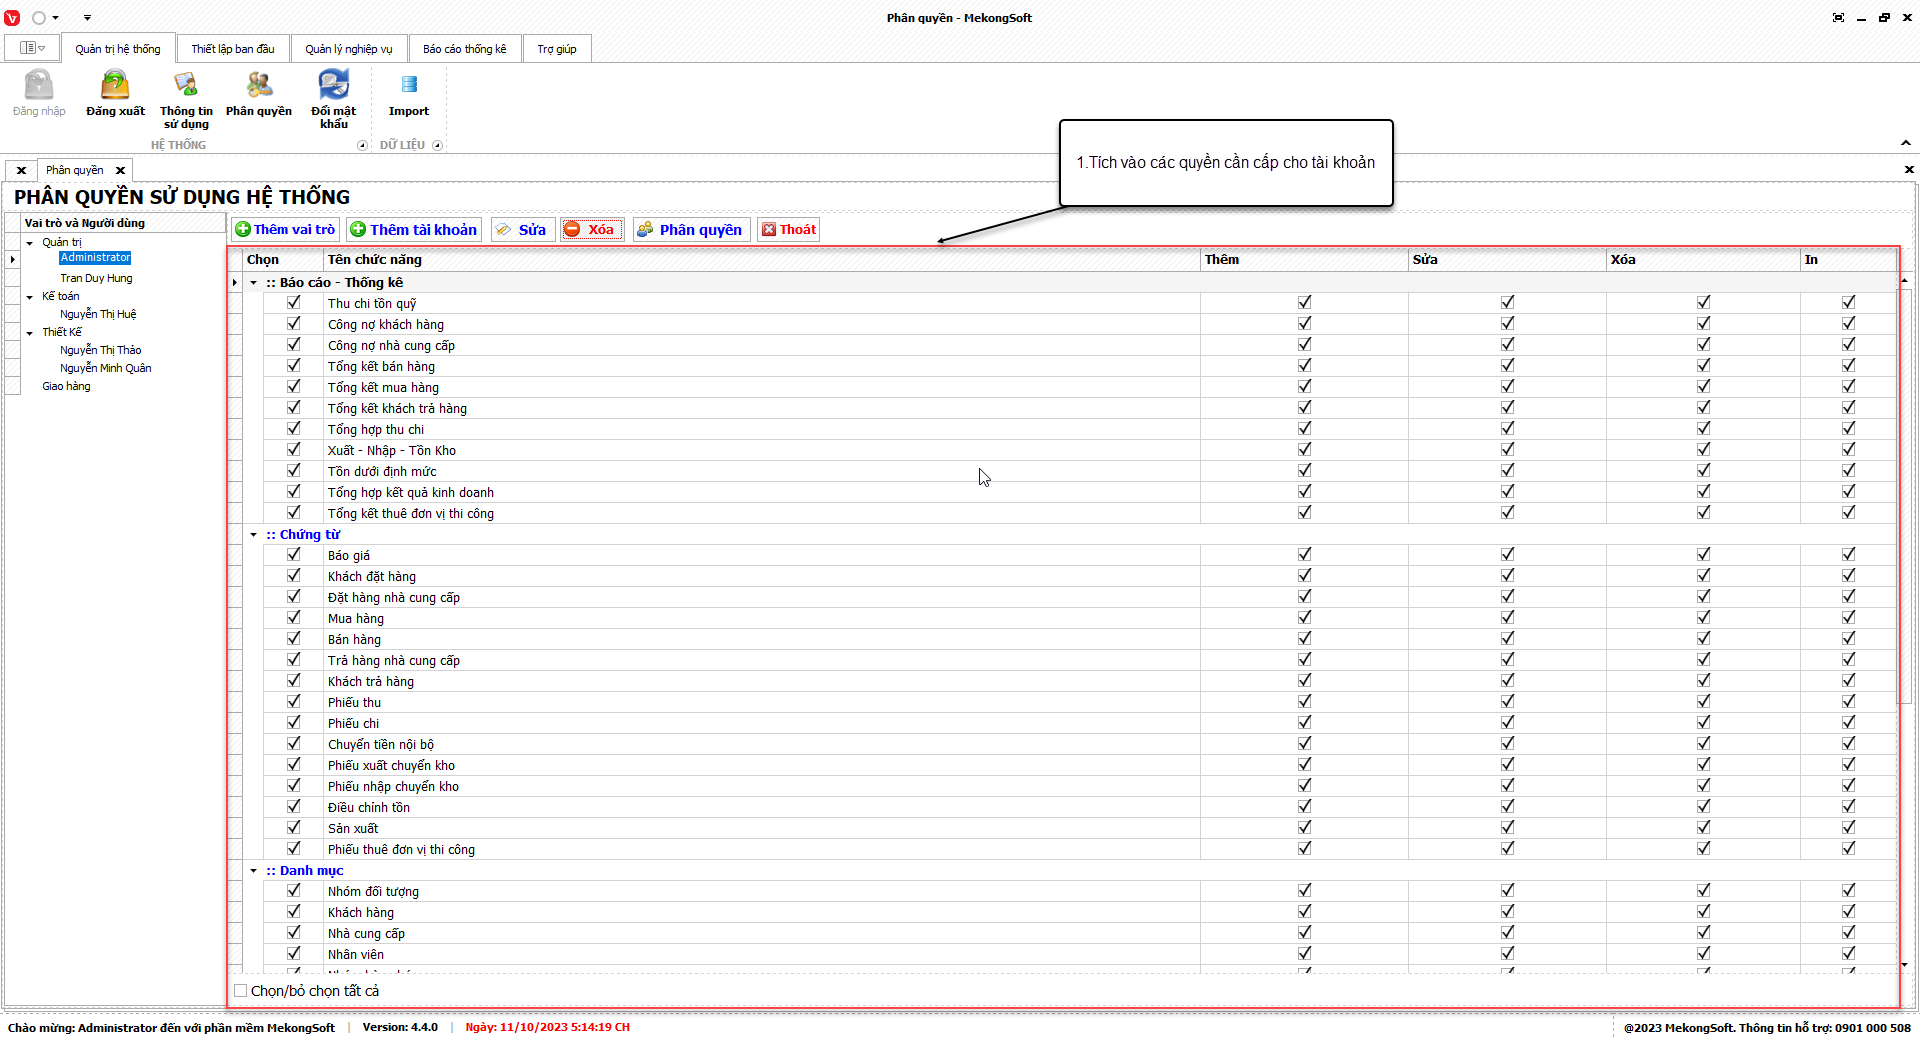This screenshot has width=1920, height=1039.
Task: Select user Nguyễn Minh Quân
Action: coord(106,369)
